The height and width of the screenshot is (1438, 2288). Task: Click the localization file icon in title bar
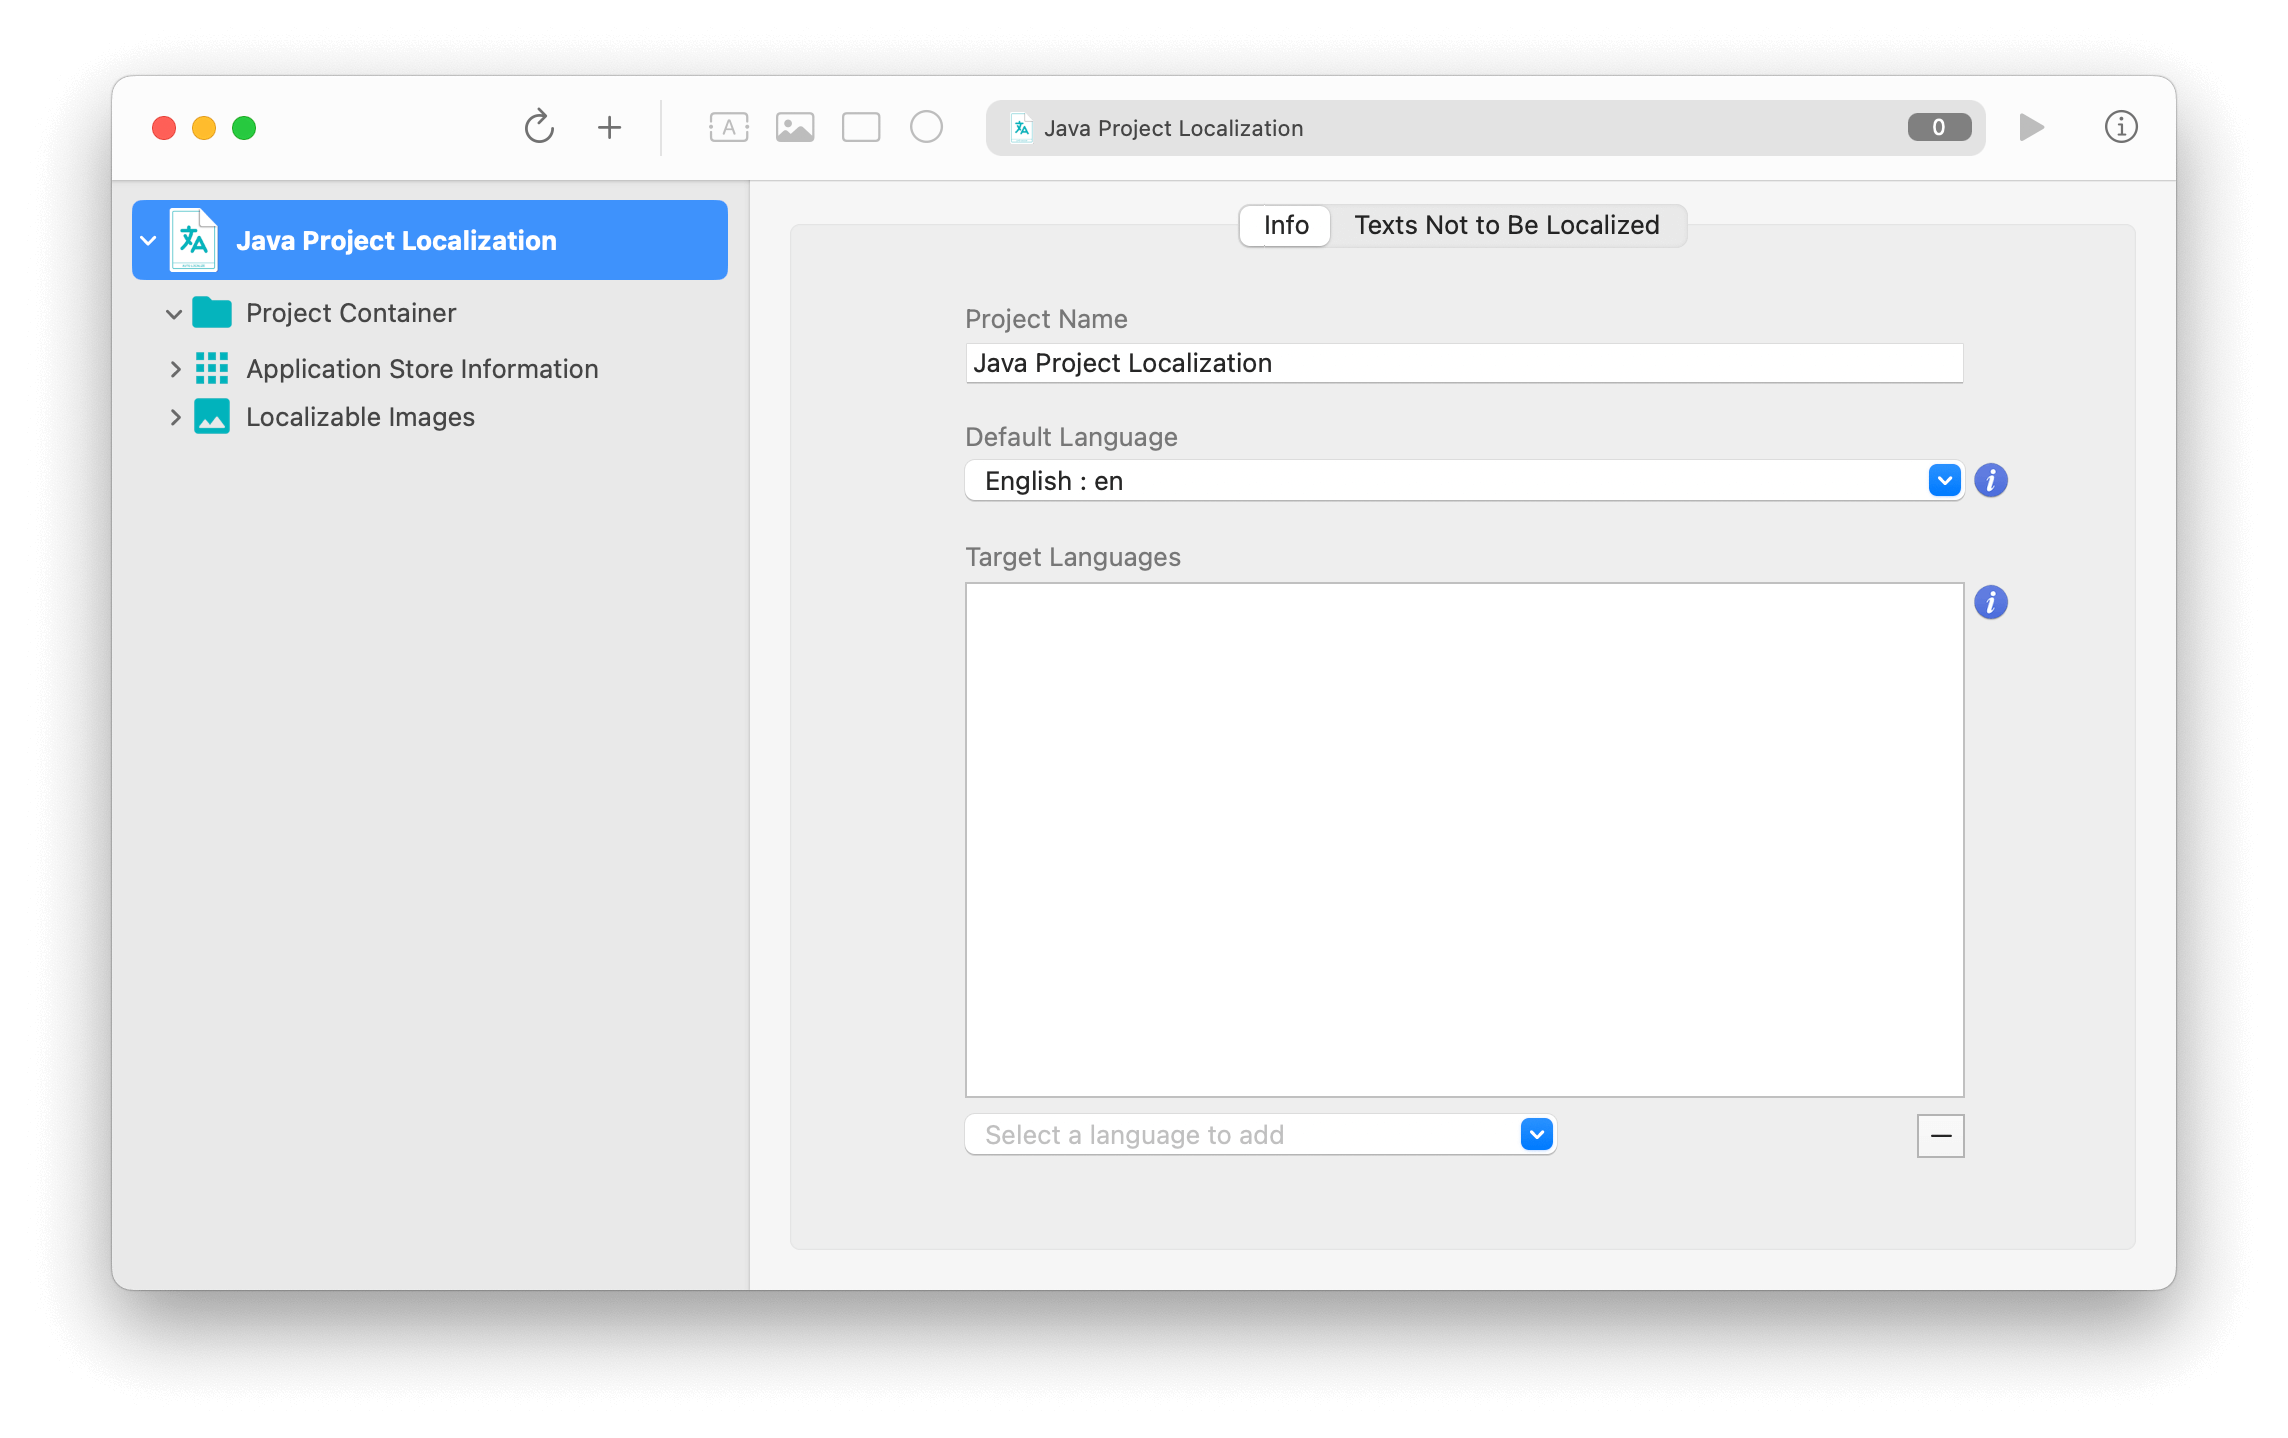(1021, 127)
